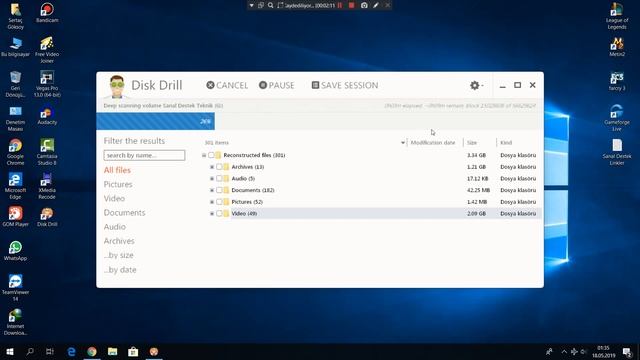Check the Pictures folder checkbox
The width and height of the screenshot is (640, 360).
click(x=219, y=202)
